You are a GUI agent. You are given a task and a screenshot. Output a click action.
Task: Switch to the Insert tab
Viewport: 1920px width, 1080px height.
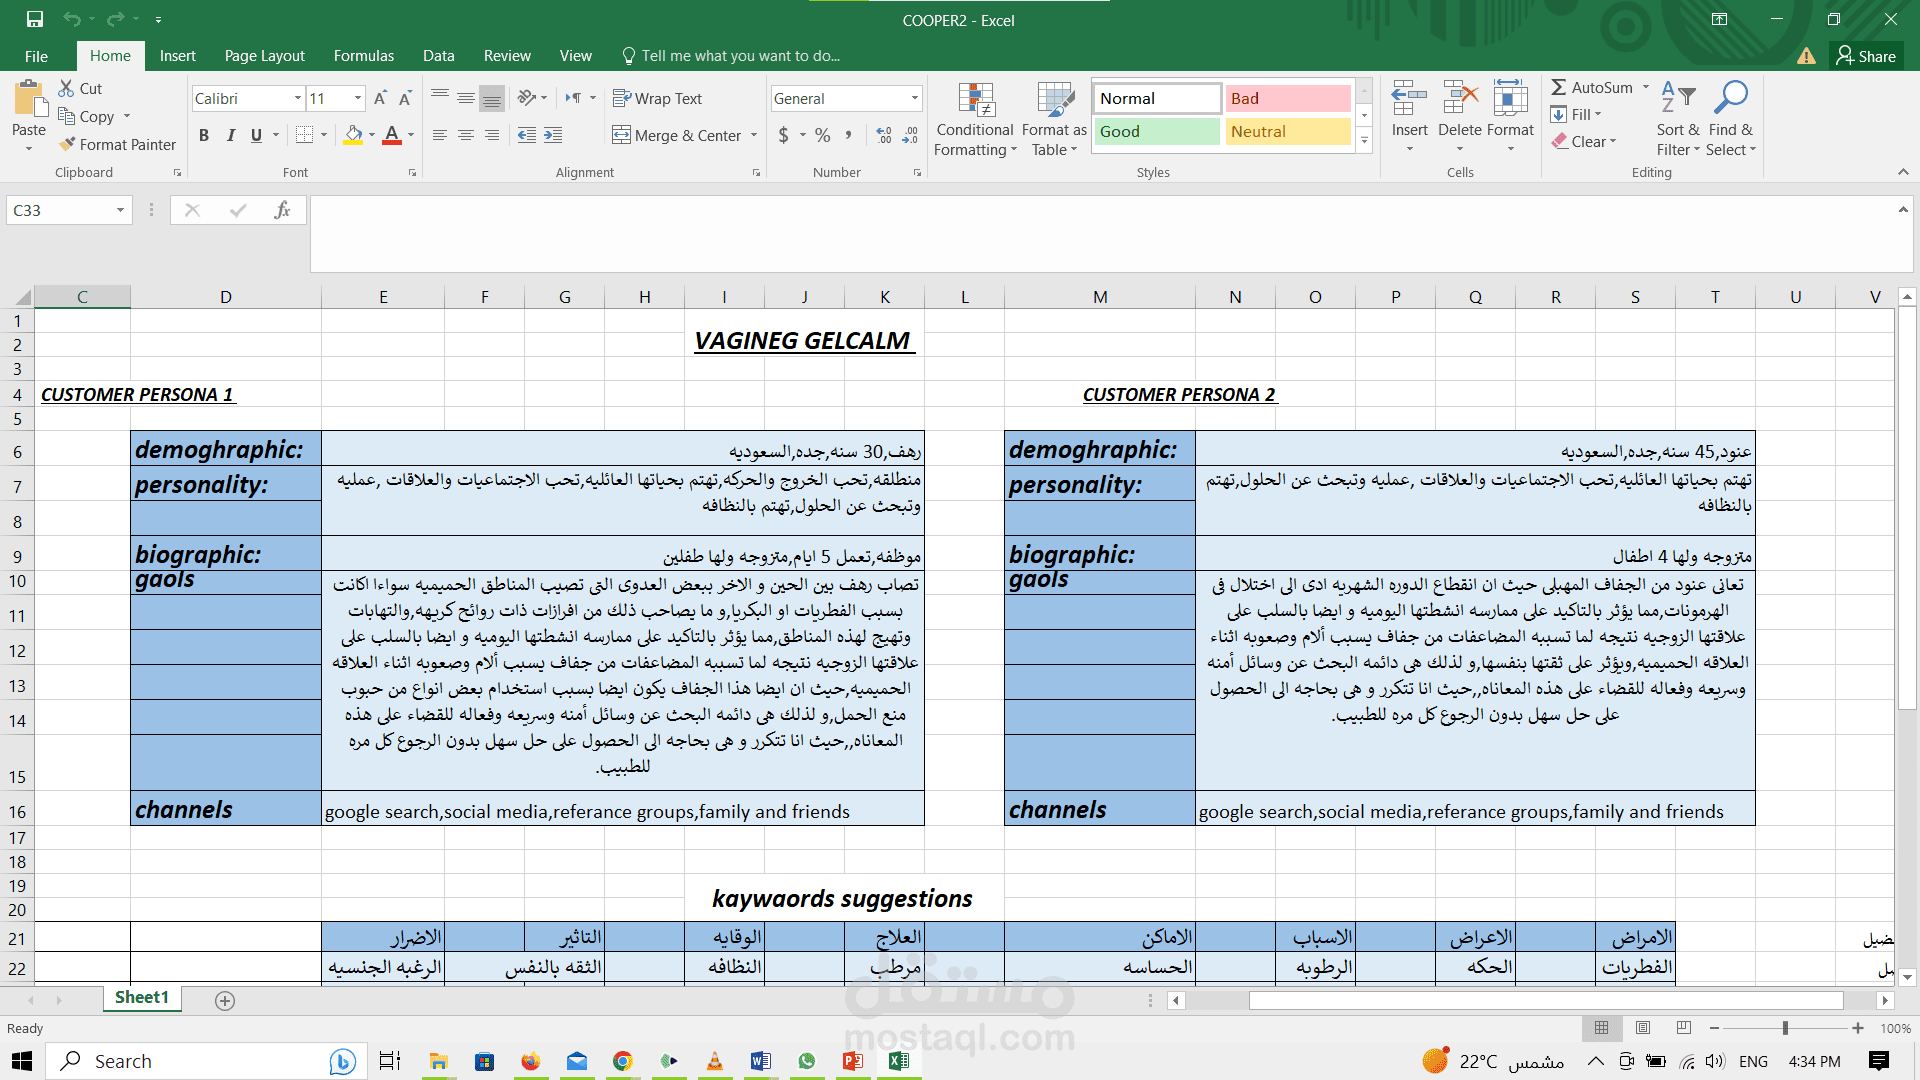click(x=177, y=56)
